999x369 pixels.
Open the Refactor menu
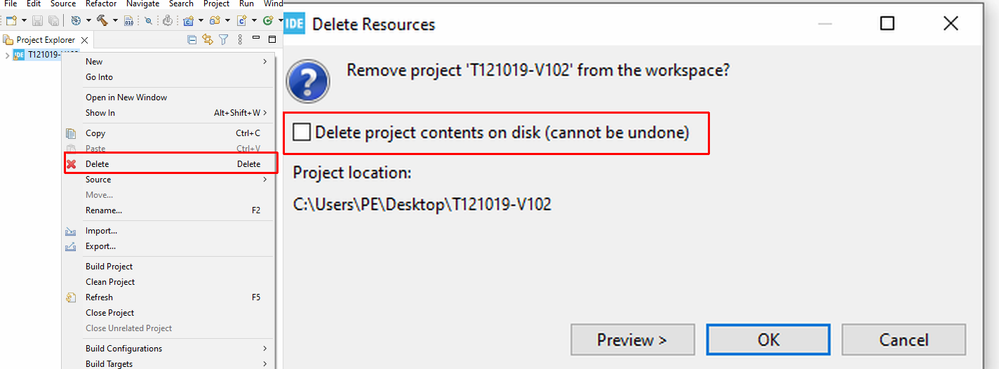pyautogui.click(x=101, y=4)
